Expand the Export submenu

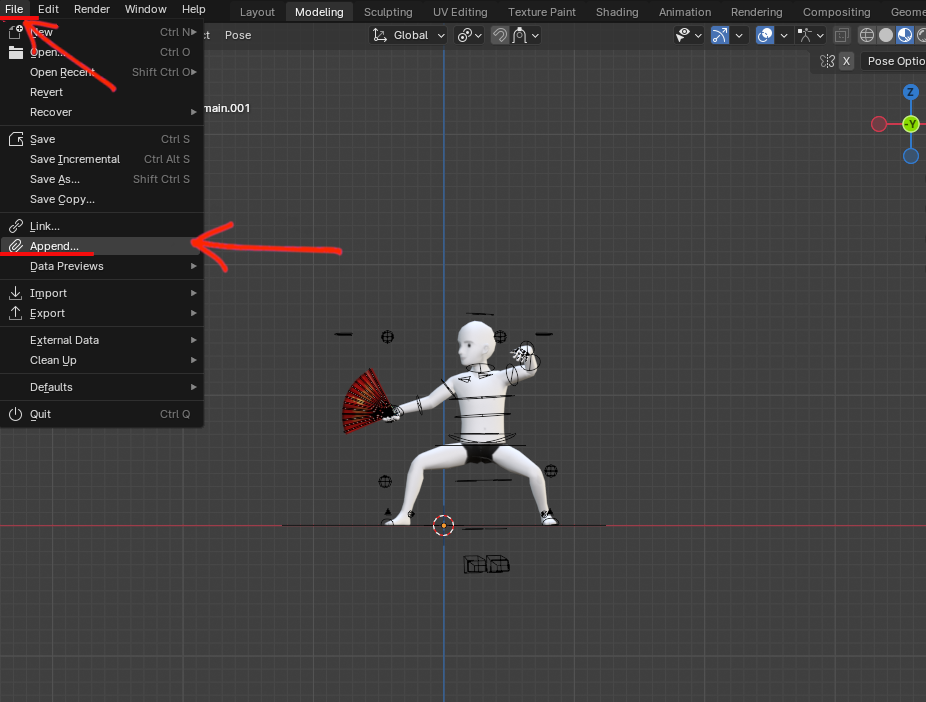pos(47,313)
